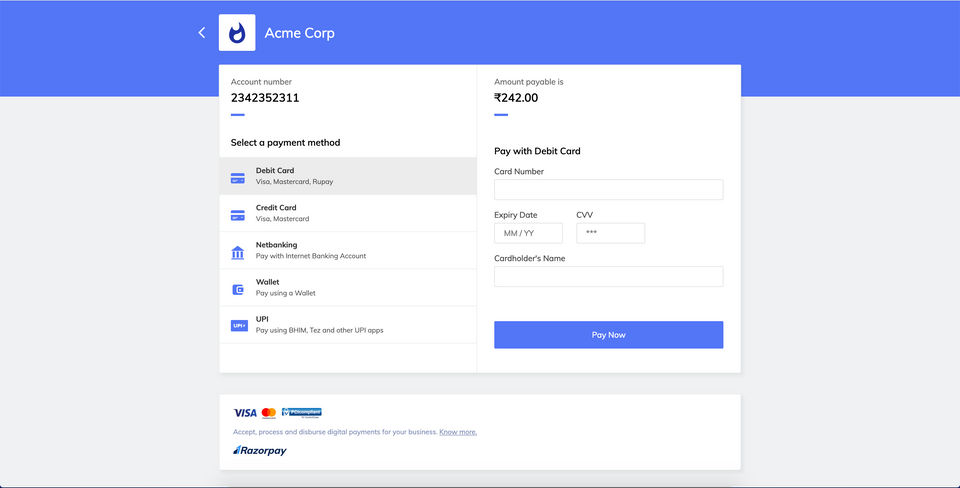Click into the CVV input box
960x488 pixels.
coord(610,233)
